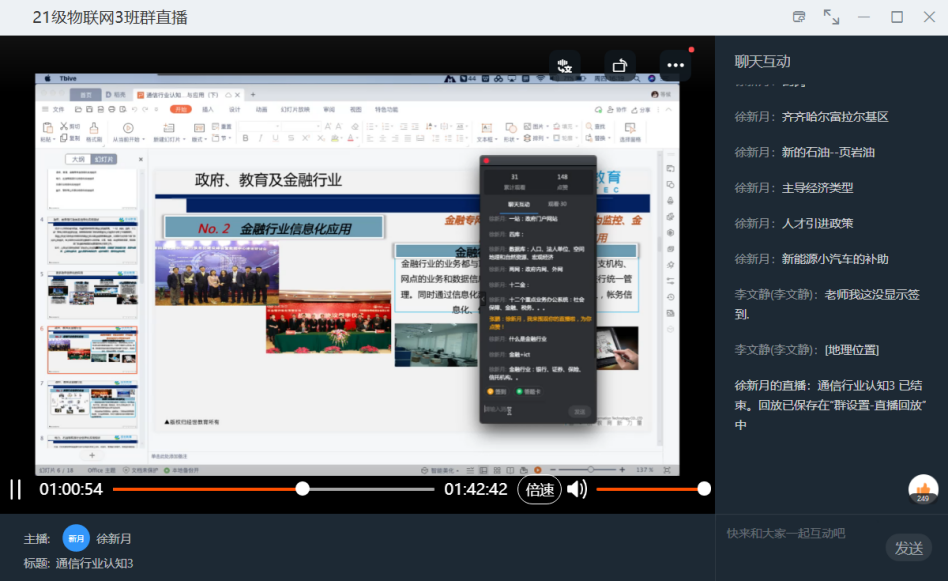Screen dimensions: 948x581
Task: Click the video progress slider handle
Action: tap(302, 489)
